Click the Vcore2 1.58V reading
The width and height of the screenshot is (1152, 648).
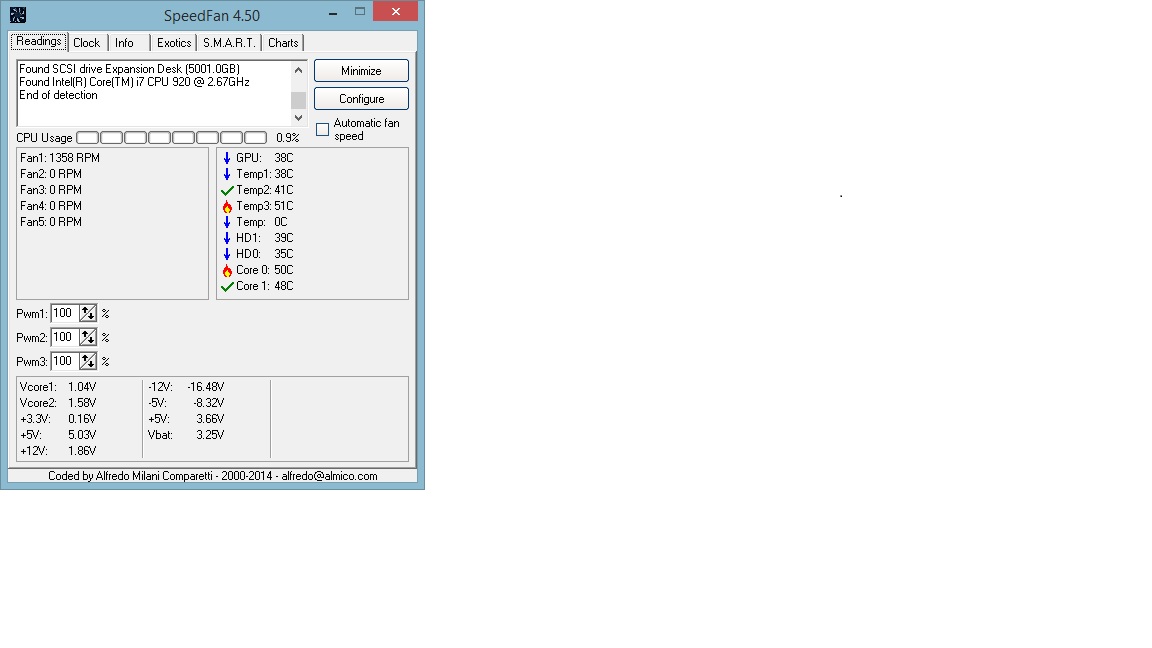58,403
